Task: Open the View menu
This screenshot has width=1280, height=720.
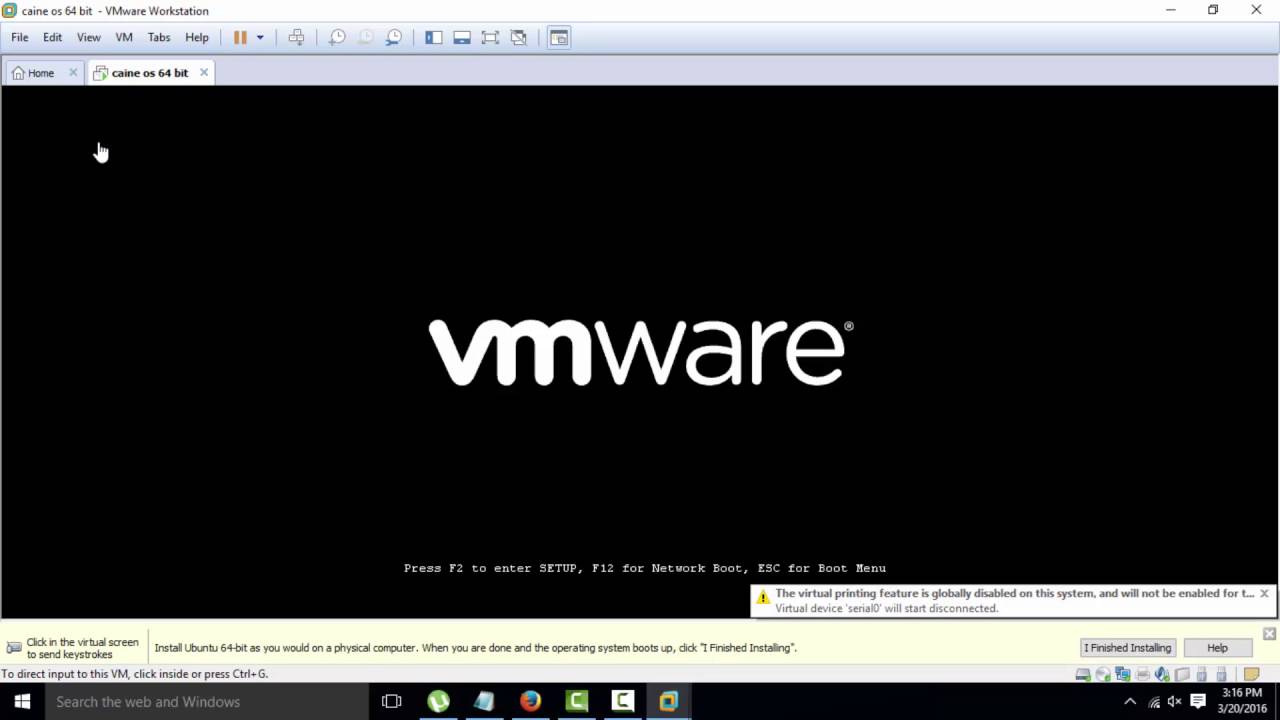Action: tap(89, 37)
